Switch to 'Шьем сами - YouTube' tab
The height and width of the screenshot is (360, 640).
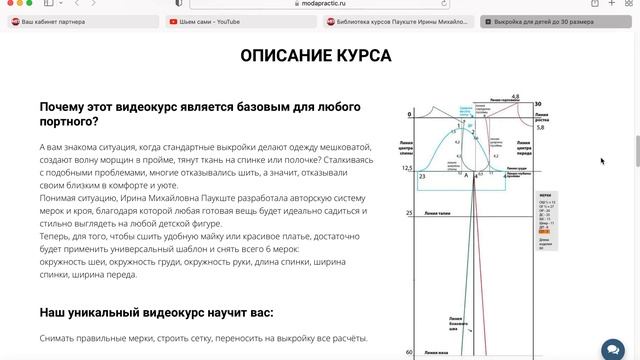pos(241,22)
